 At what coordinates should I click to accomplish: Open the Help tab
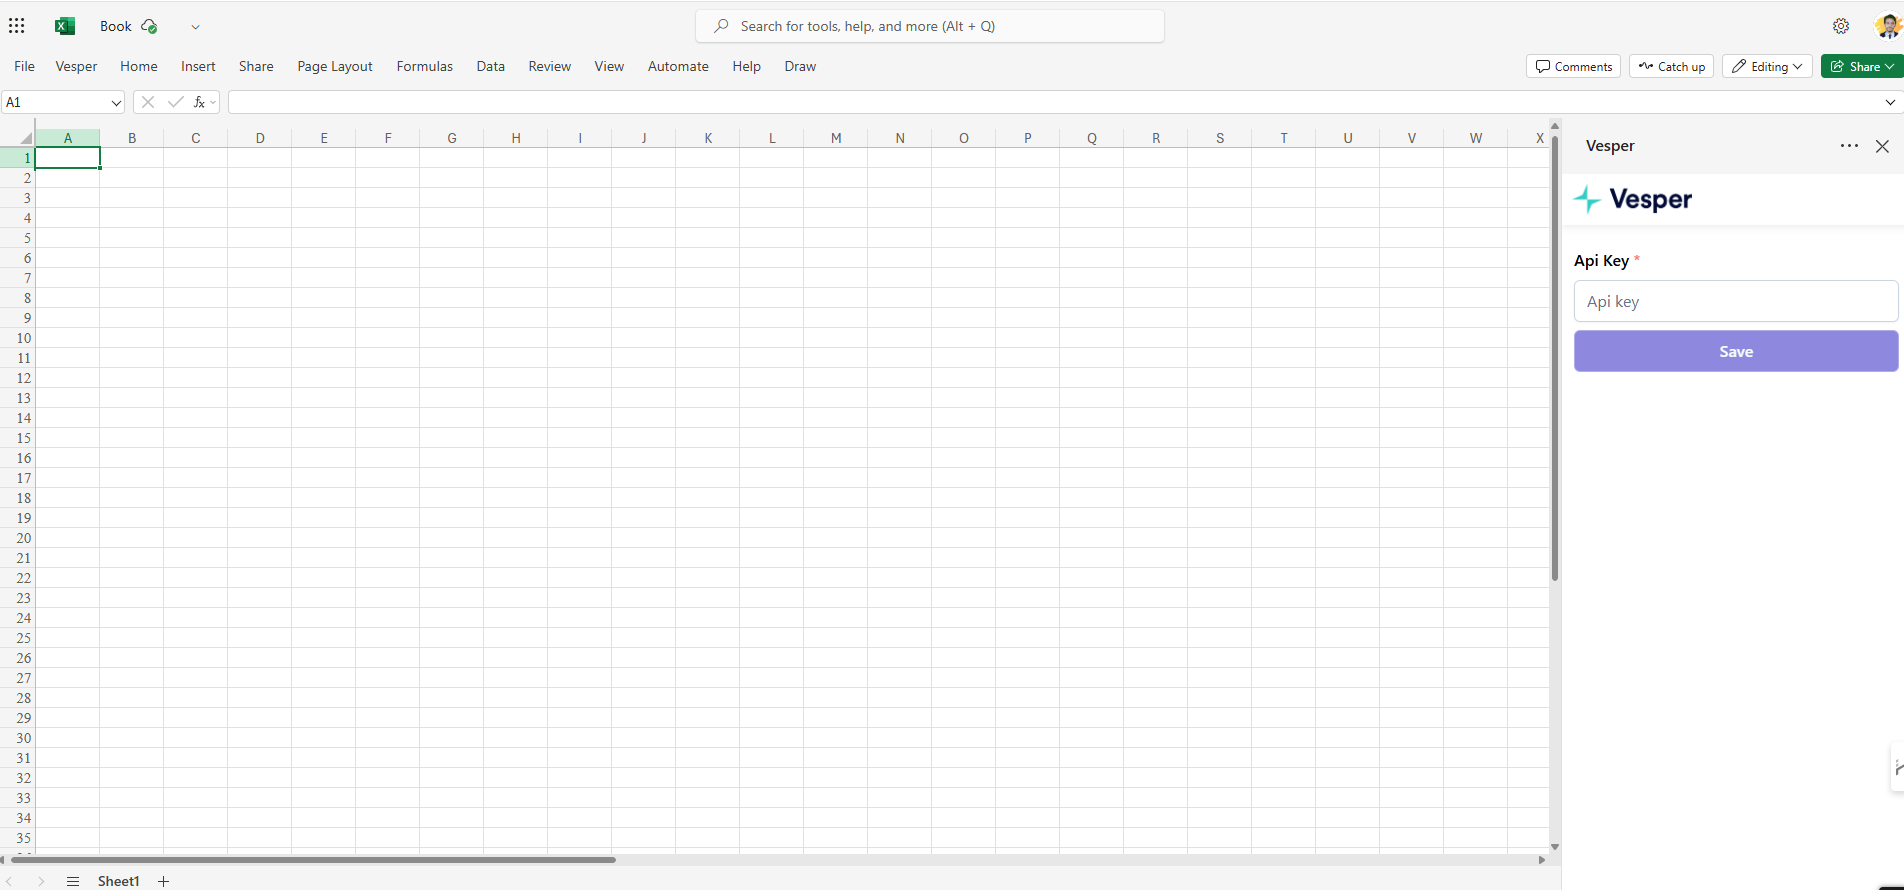point(746,66)
